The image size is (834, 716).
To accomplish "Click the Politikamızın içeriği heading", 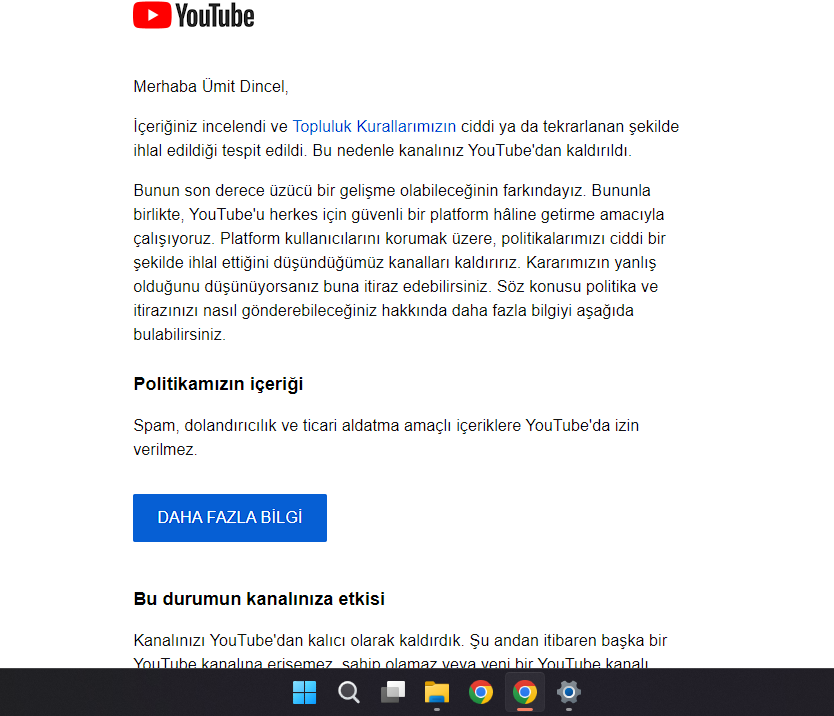I will point(218,384).
